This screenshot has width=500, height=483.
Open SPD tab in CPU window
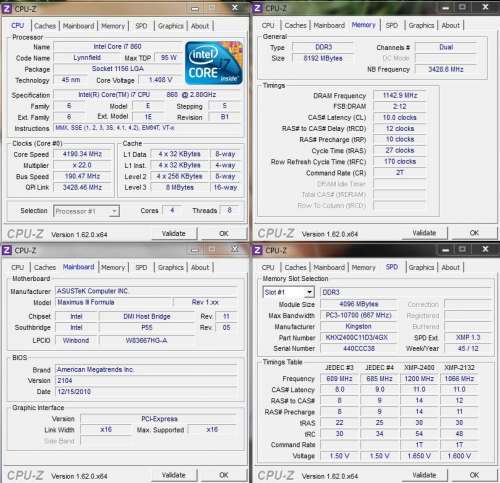pyautogui.click(x=141, y=26)
